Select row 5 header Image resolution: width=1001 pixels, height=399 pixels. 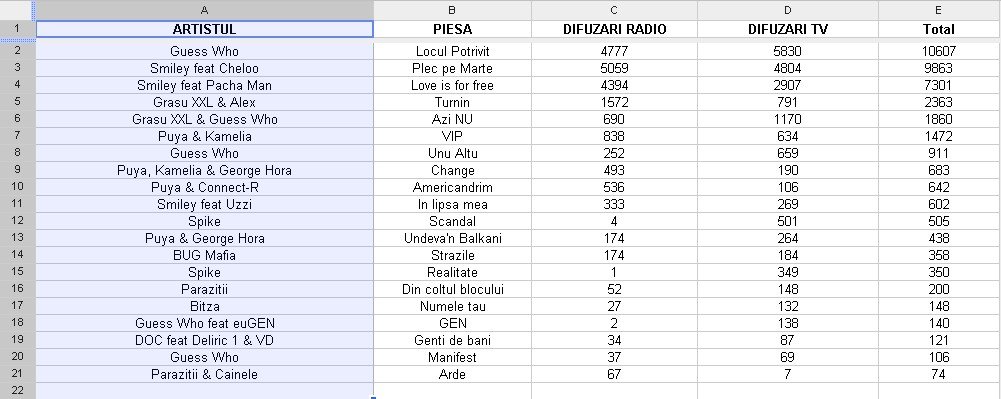(17, 102)
